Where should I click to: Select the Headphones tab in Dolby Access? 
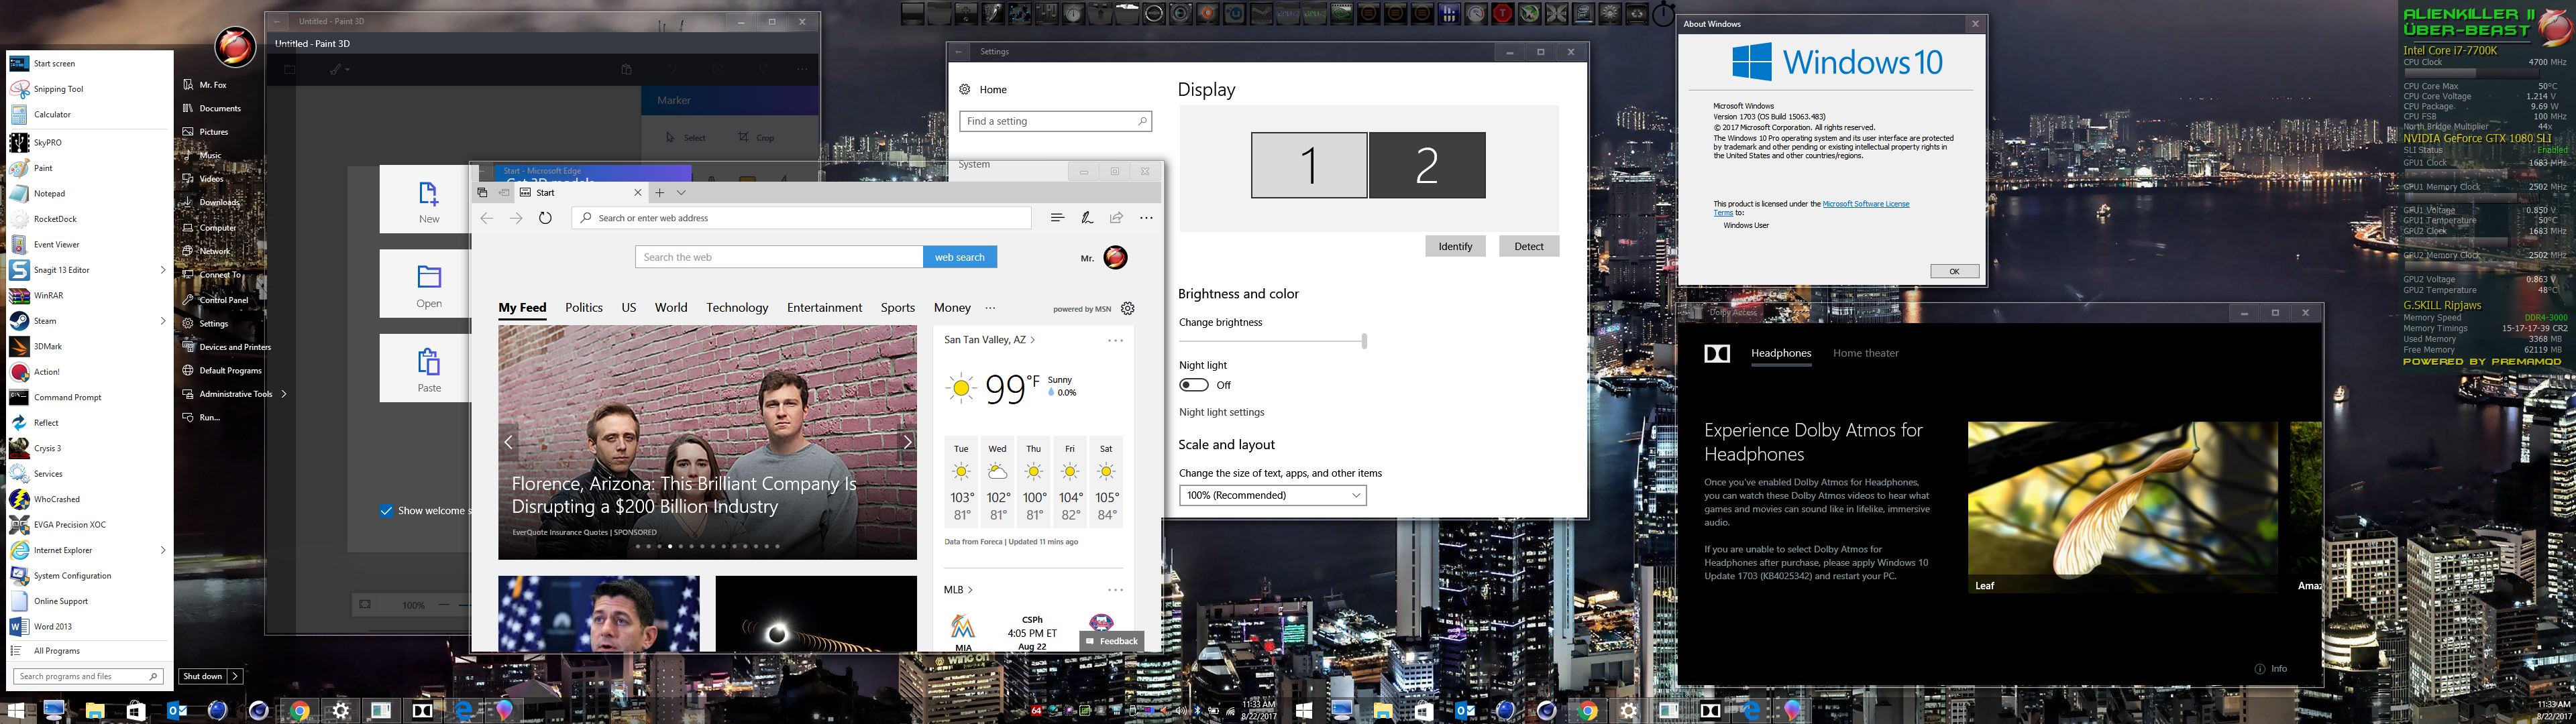click(1781, 353)
